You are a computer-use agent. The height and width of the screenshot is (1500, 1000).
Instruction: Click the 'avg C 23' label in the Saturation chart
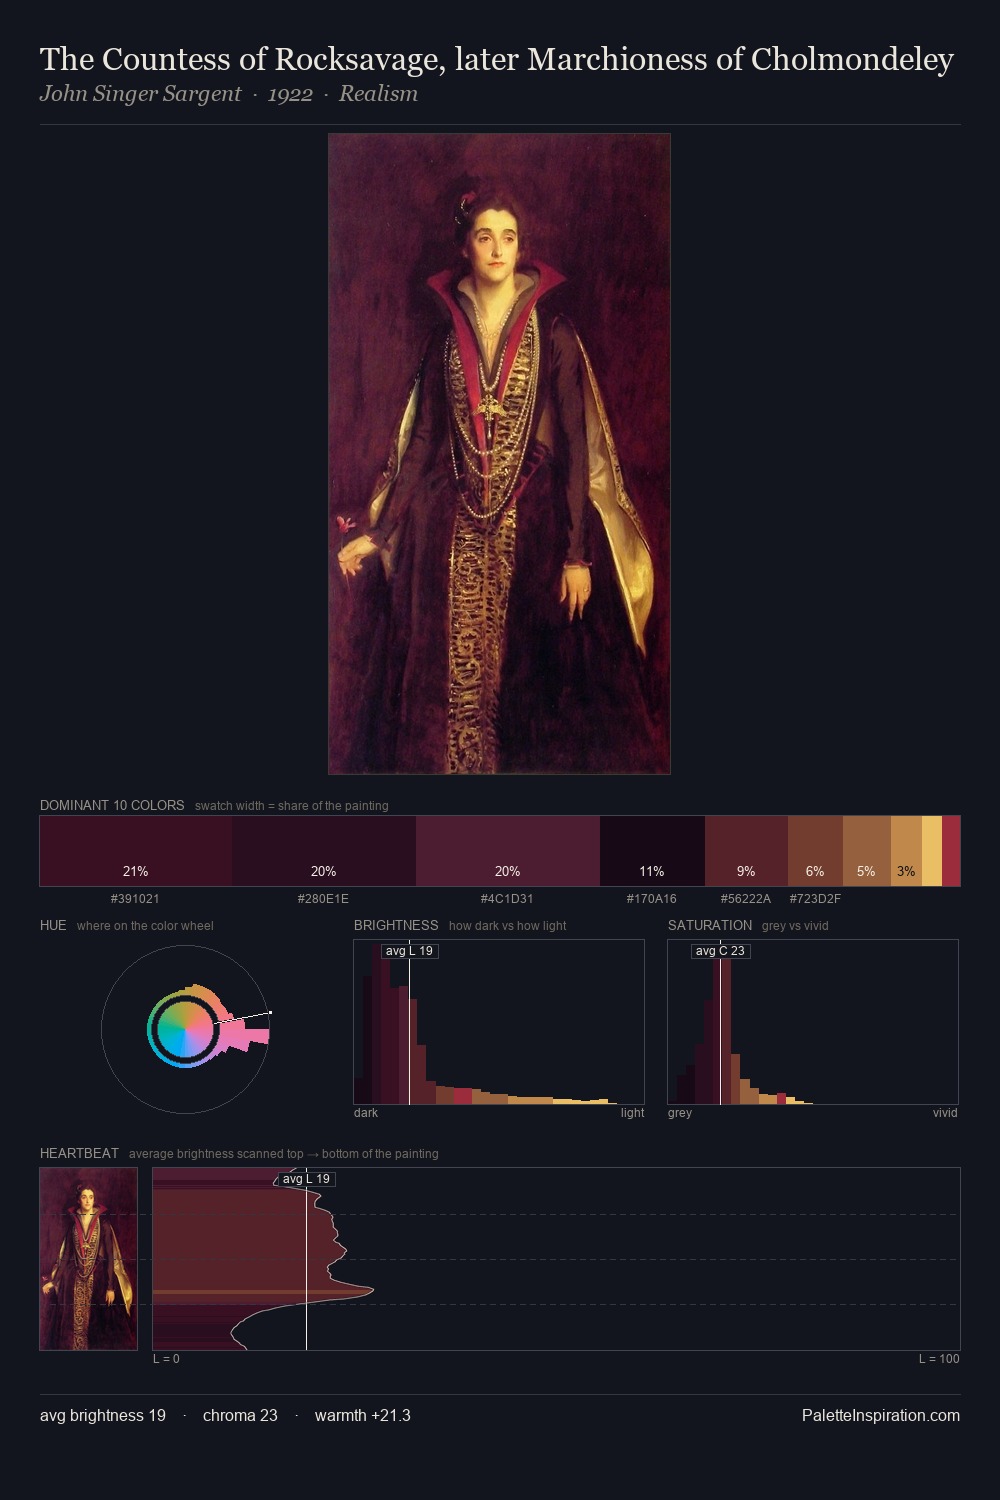720,951
